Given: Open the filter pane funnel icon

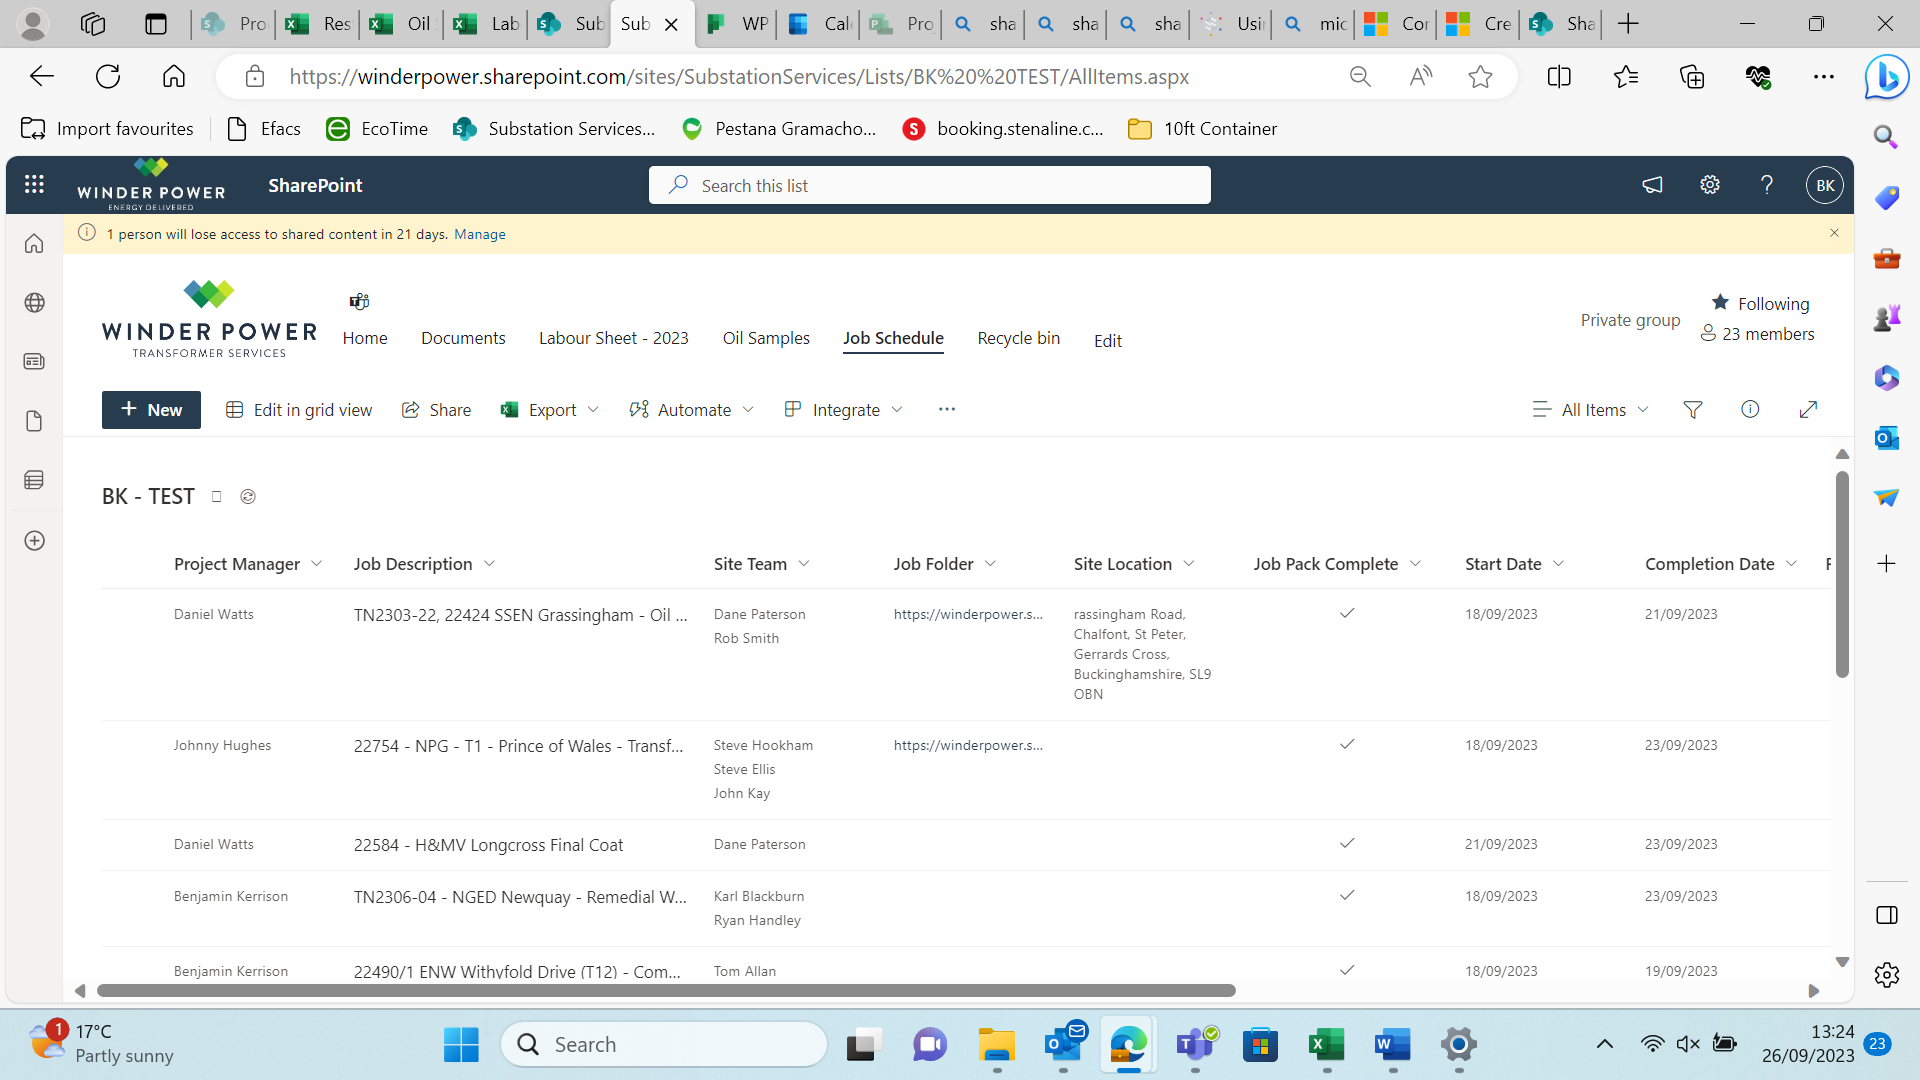Looking at the screenshot, I should (x=1693, y=410).
